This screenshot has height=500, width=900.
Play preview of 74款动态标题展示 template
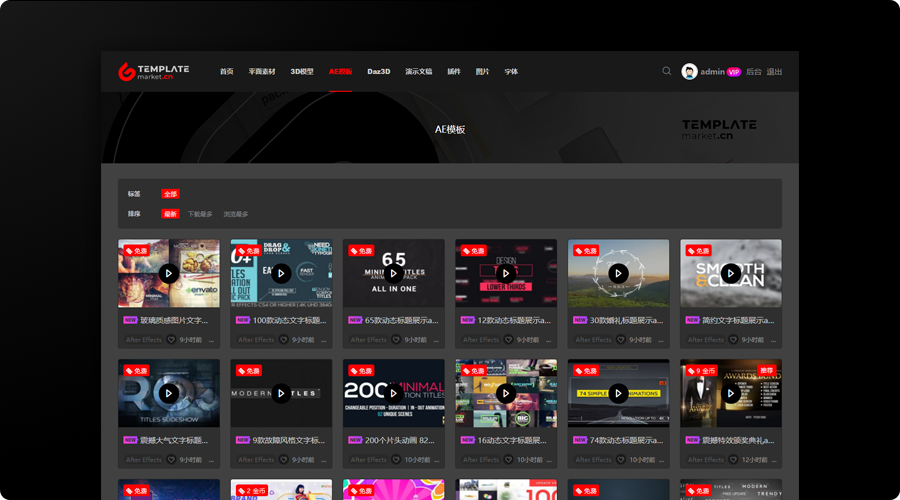click(618, 393)
